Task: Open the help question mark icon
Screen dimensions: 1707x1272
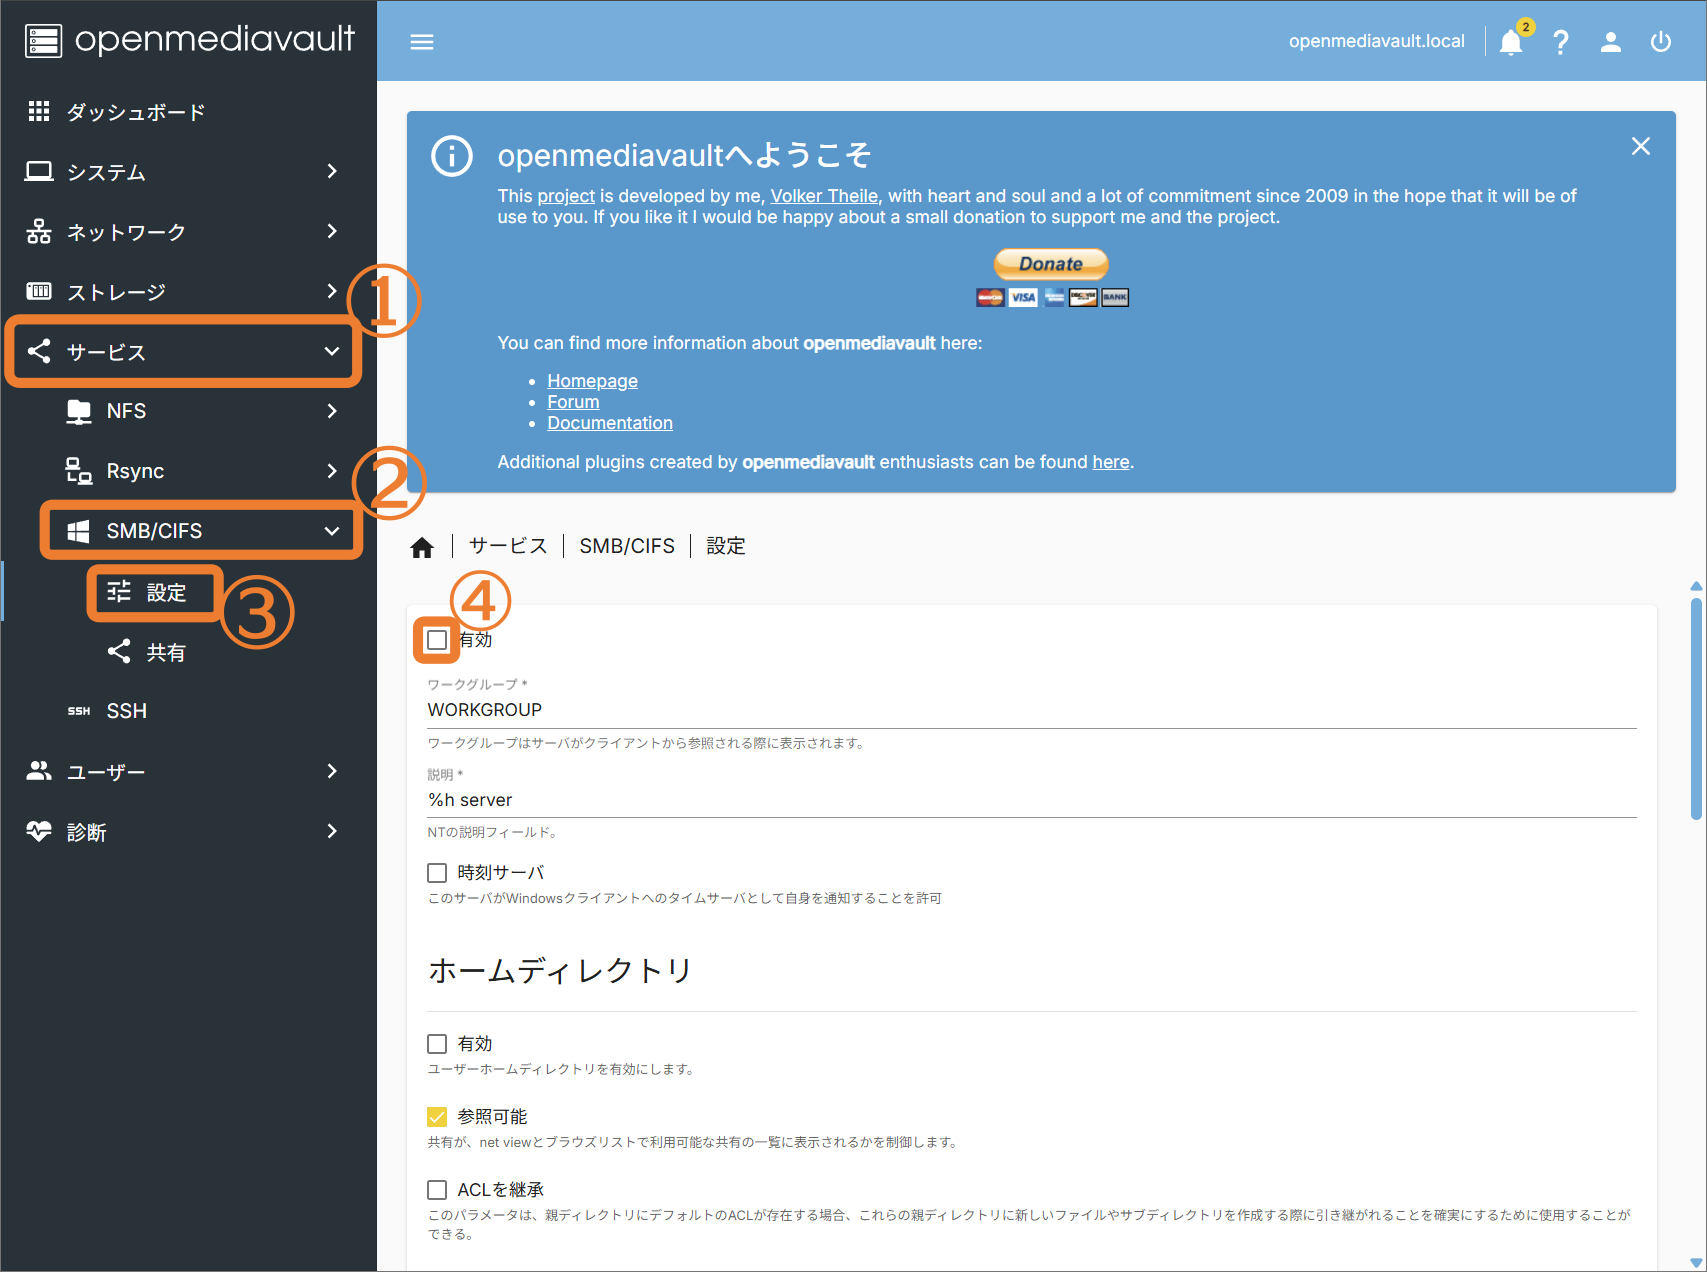Action: 1561,42
